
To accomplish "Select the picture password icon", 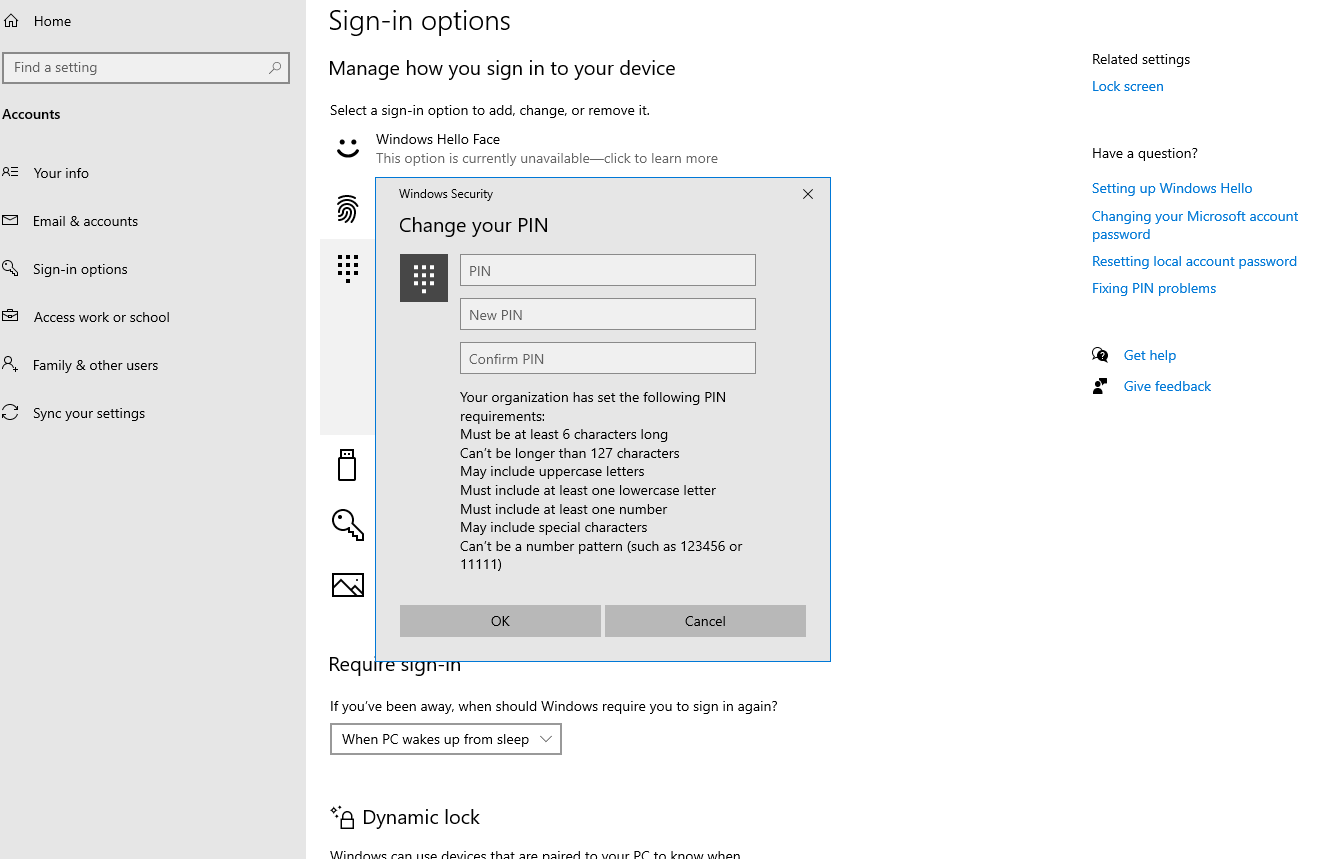I will click(x=347, y=584).
